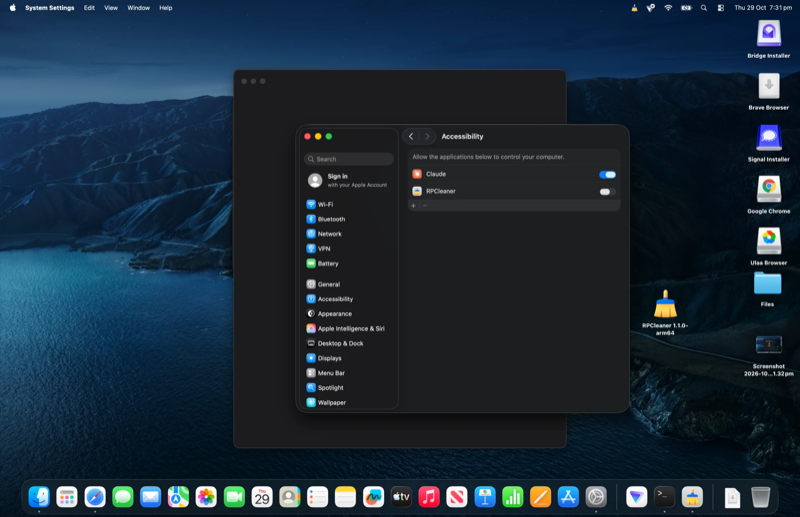Select the Claude row in the list
800x517 pixels.
click(x=514, y=174)
